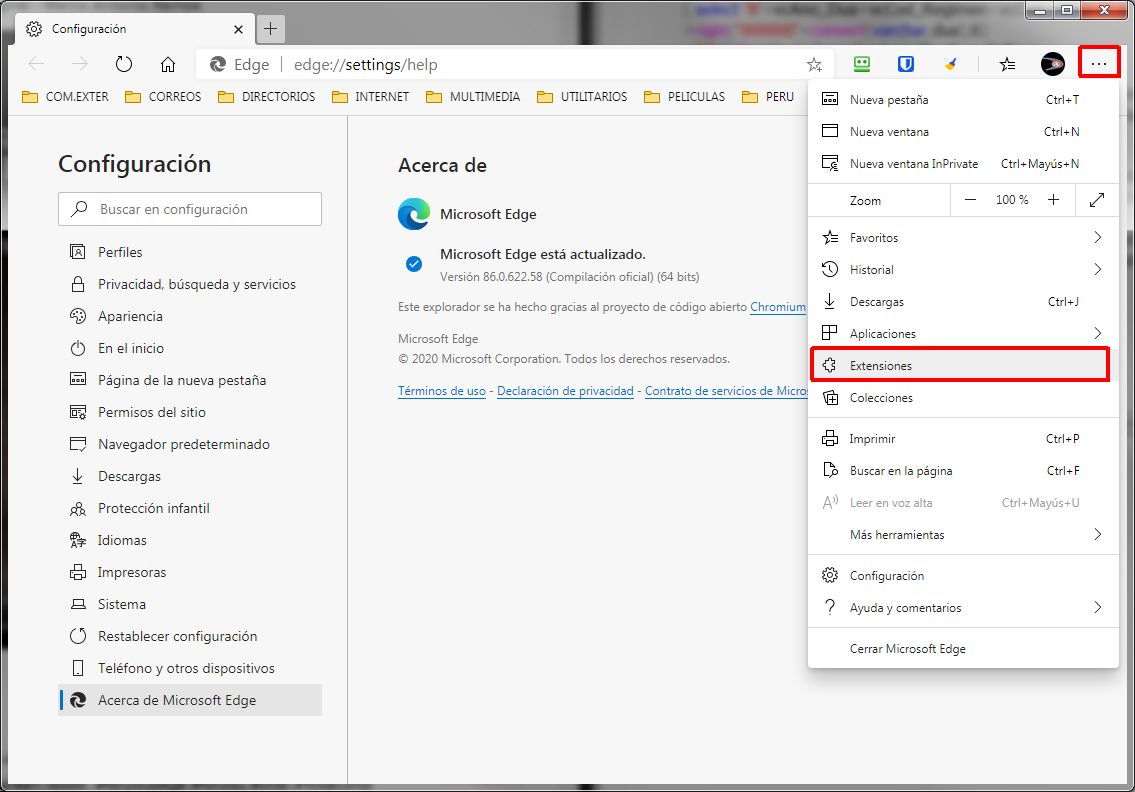Open PELICULAS bookmarks folder

click(x=684, y=96)
